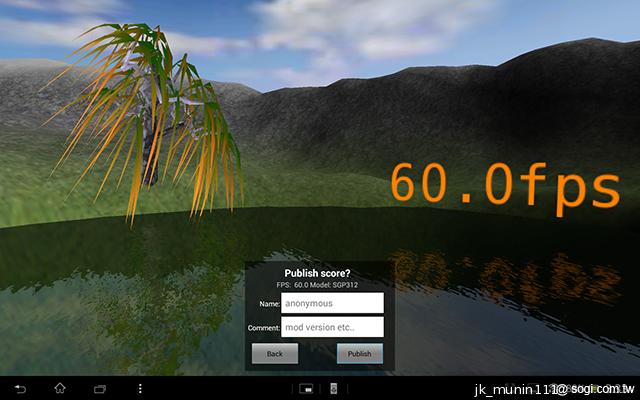The height and width of the screenshot is (400, 640).
Task: Open the three-dot overflow menu
Action: 140,388
